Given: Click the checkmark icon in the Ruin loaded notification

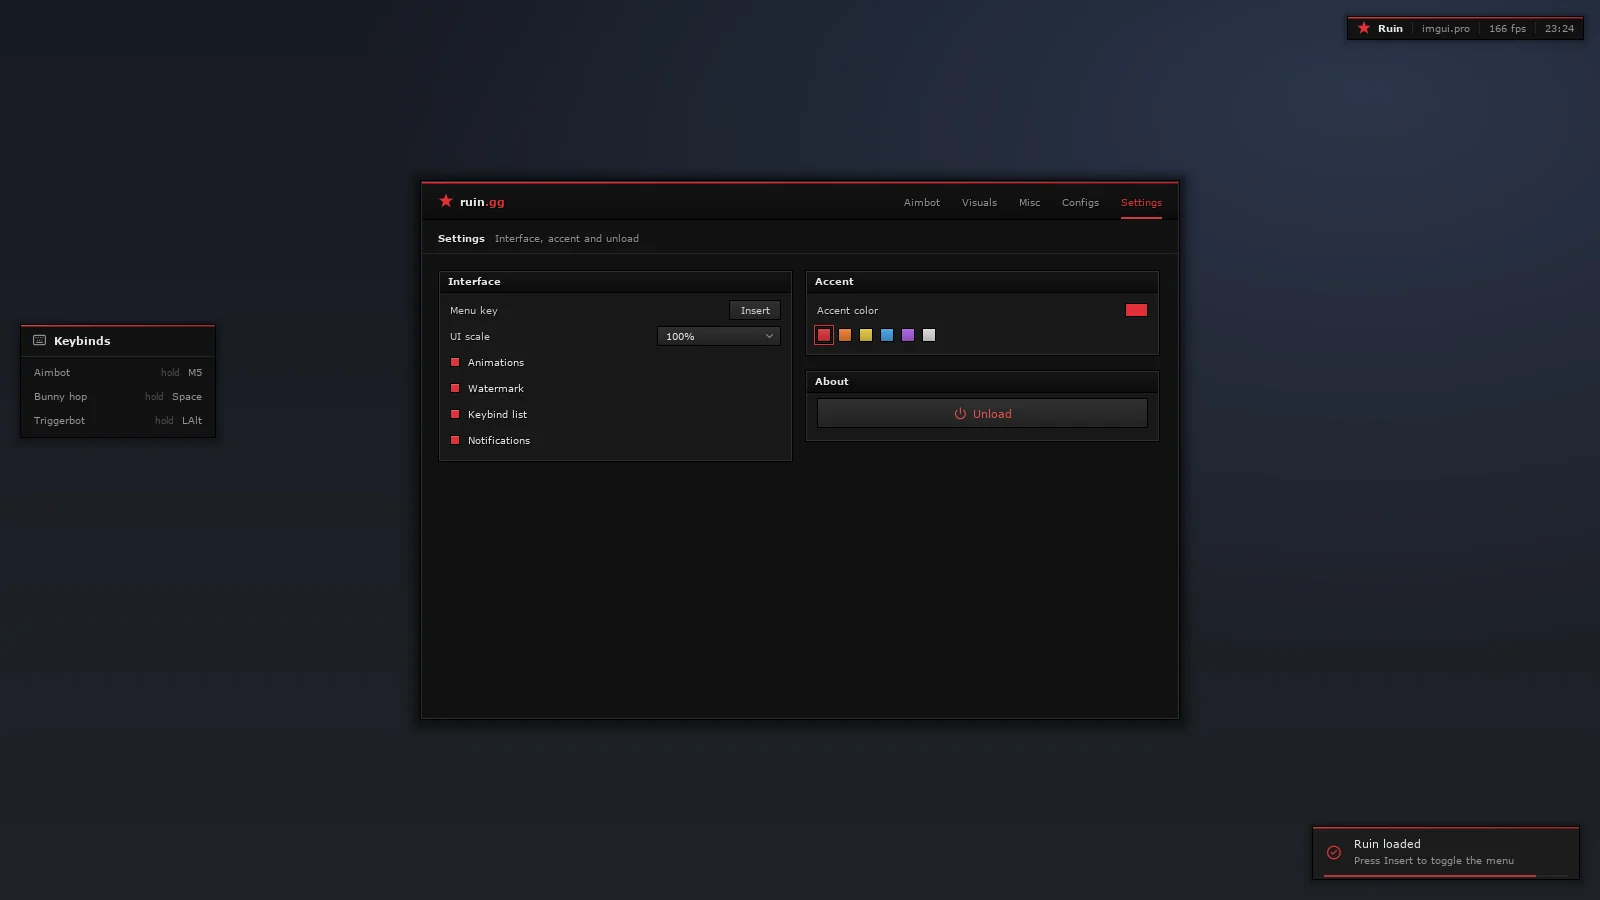Looking at the screenshot, I should point(1334,853).
